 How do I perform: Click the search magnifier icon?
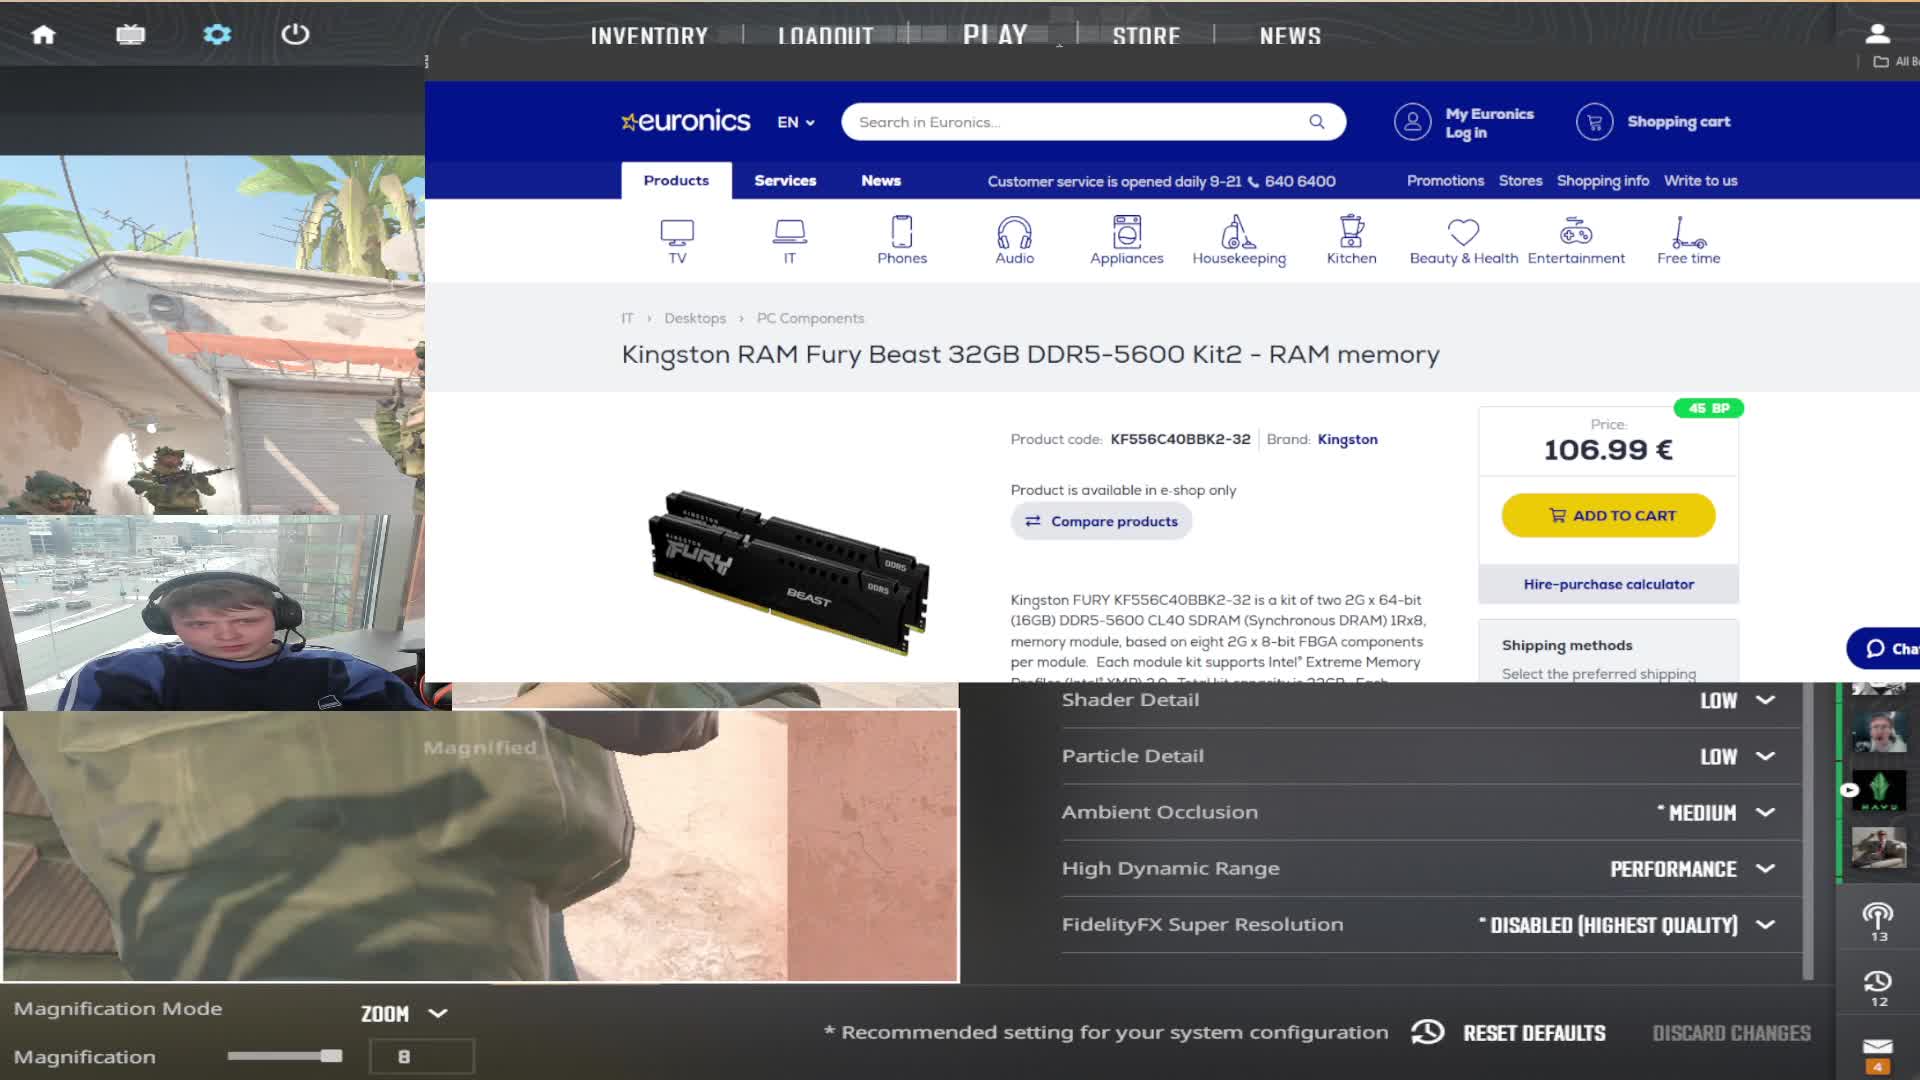click(1317, 122)
